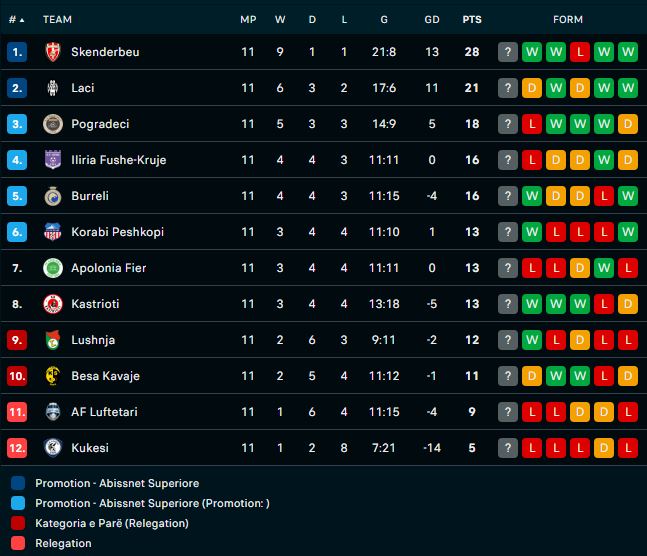
Task: Click the Apolonia Fier green badge
Action: coord(53,268)
